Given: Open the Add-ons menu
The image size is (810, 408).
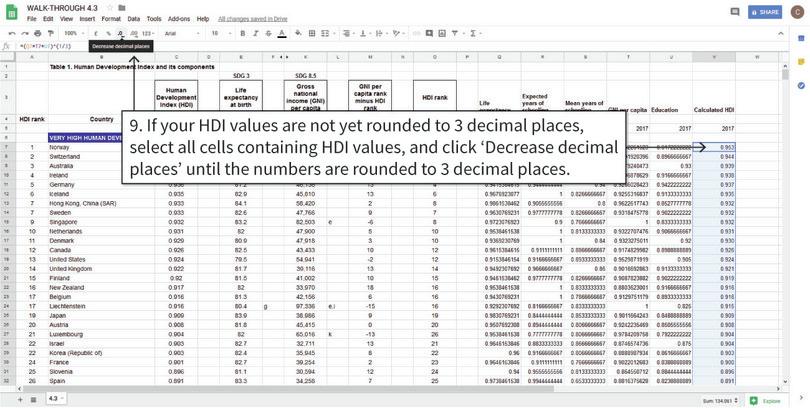Looking at the screenshot, I should click(x=179, y=19).
